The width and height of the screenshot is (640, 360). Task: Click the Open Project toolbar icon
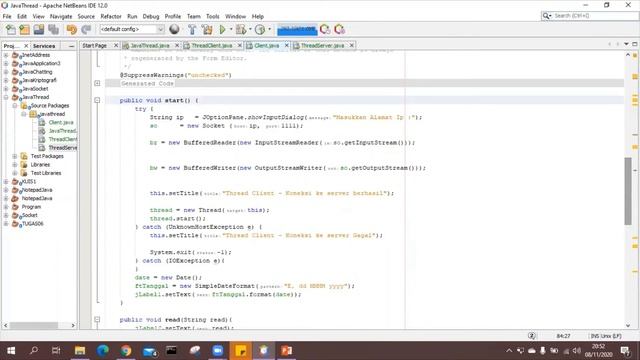coord(39,29)
